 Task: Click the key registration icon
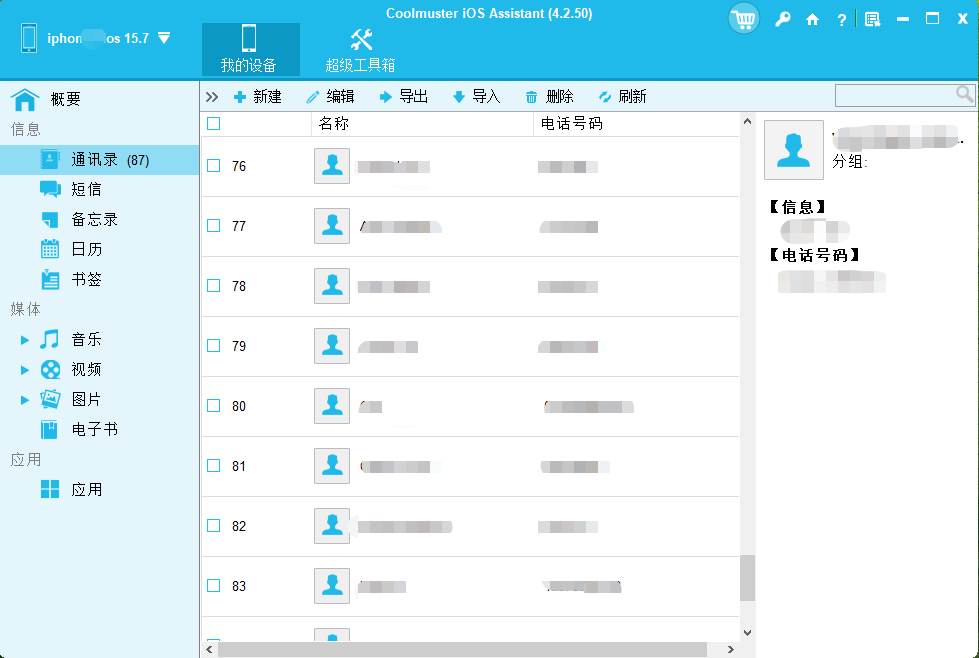coord(782,19)
